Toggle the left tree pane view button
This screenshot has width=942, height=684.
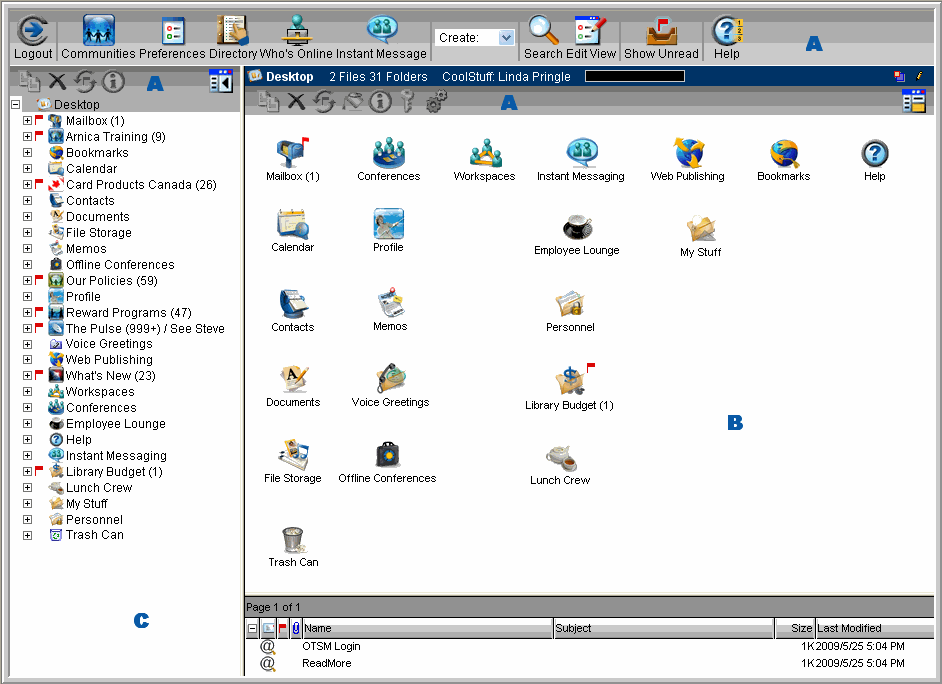pyautogui.click(x=221, y=82)
